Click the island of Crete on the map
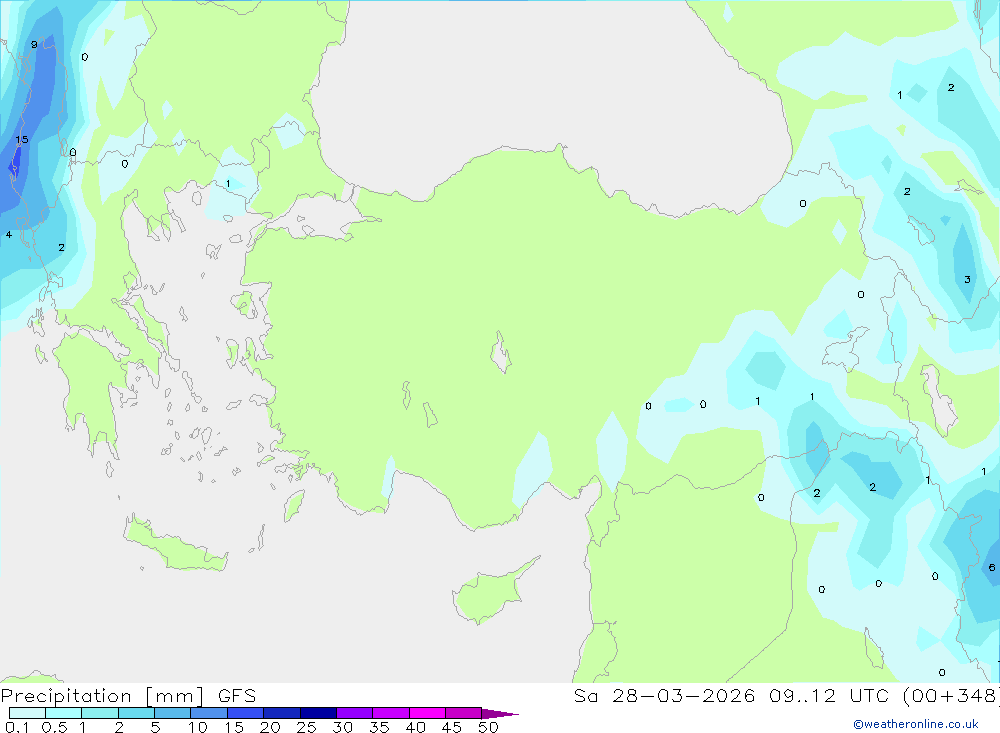Image resolution: width=1000 pixels, height=733 pixels. [175, 544]
